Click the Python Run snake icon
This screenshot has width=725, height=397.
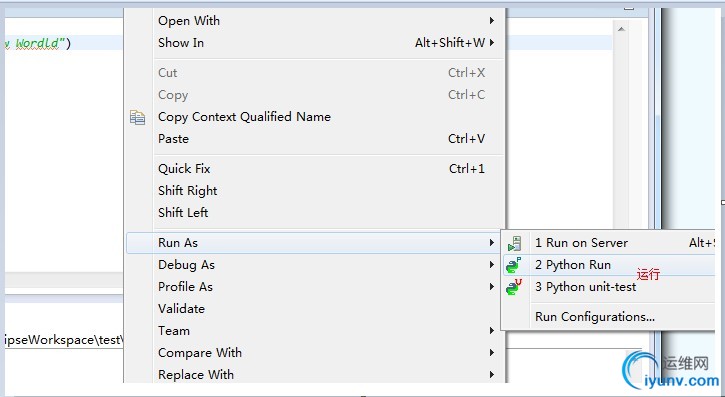513,265
